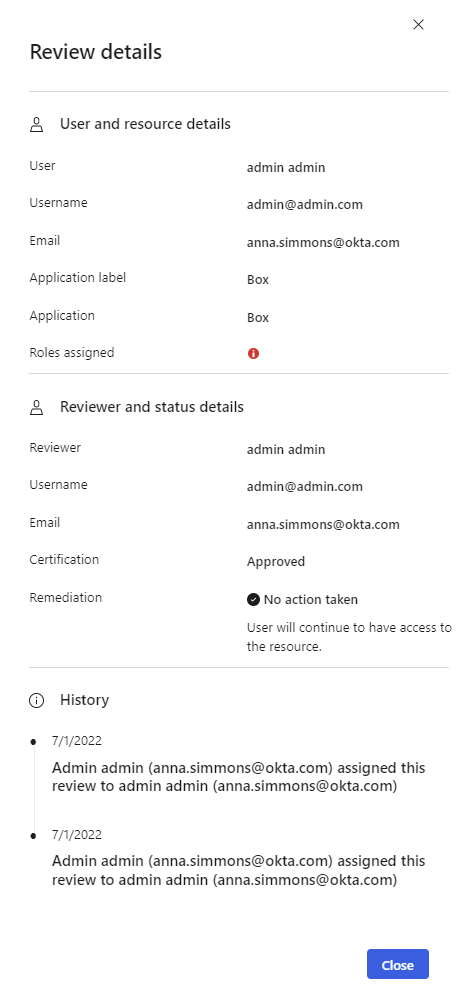Click the user's username admin@admin.com

point(304,205)
